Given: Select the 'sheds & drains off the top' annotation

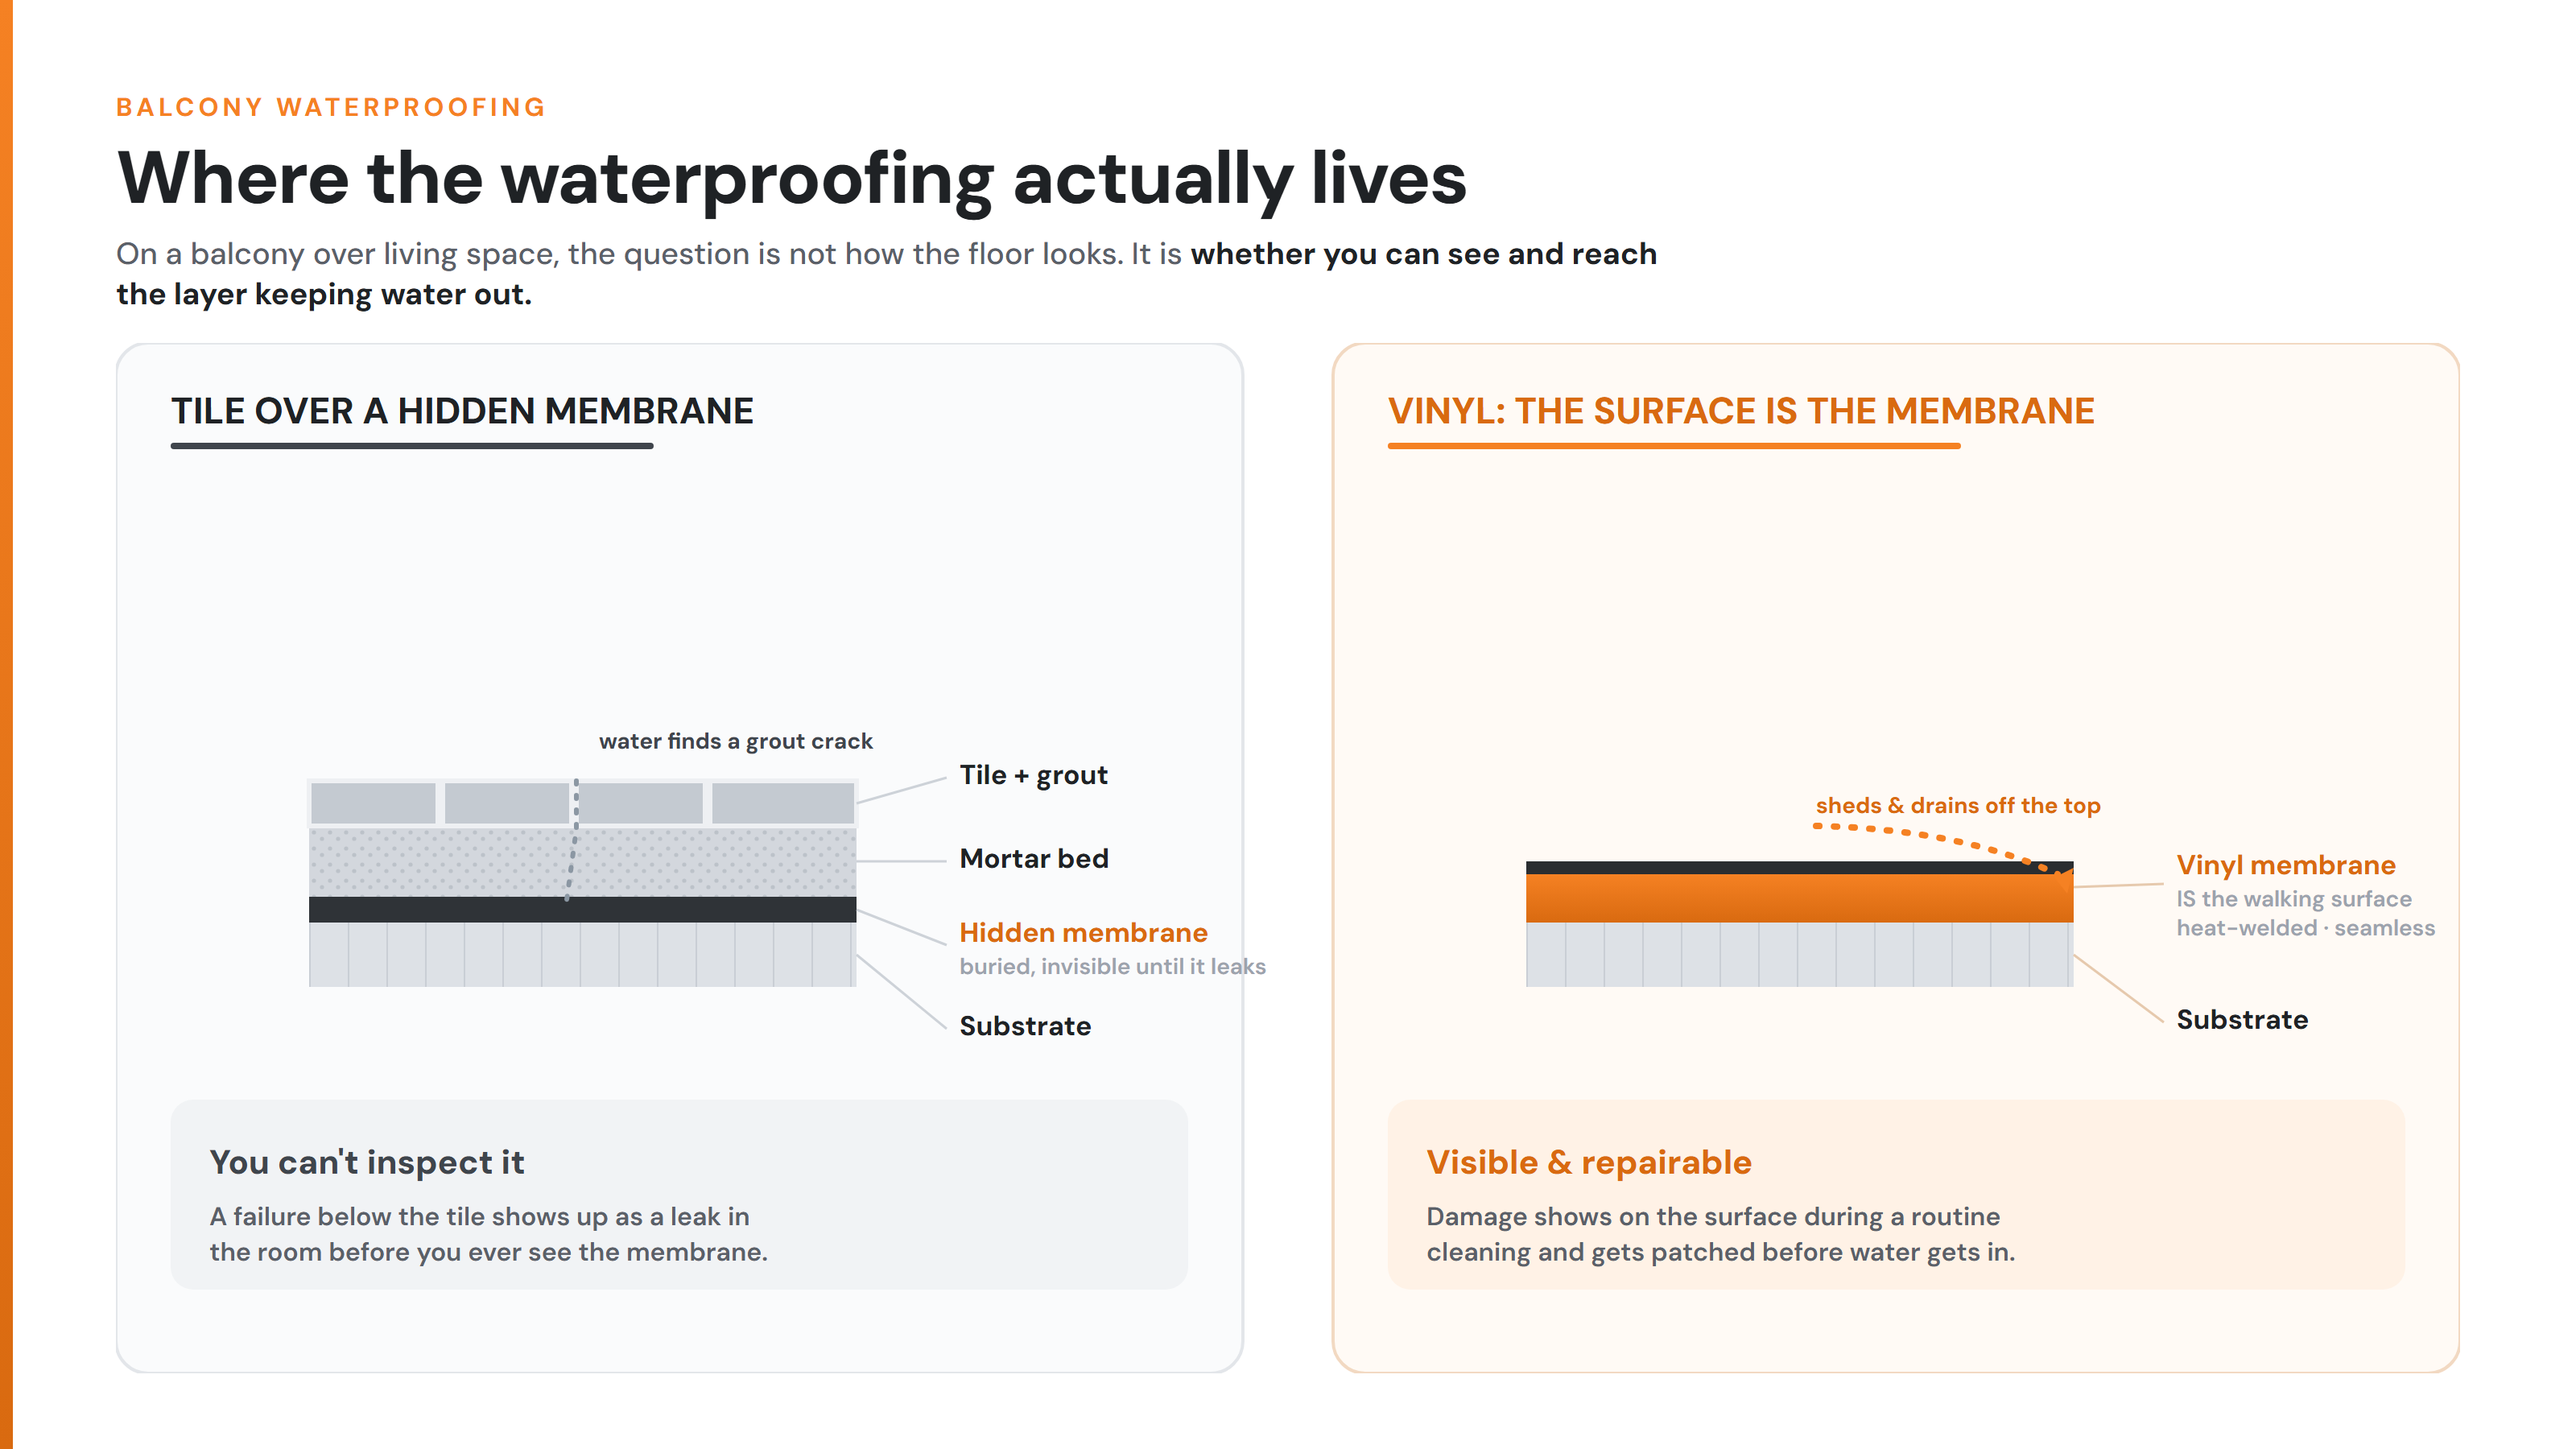Looking at the screenshot, I should tap(1958, 805).
